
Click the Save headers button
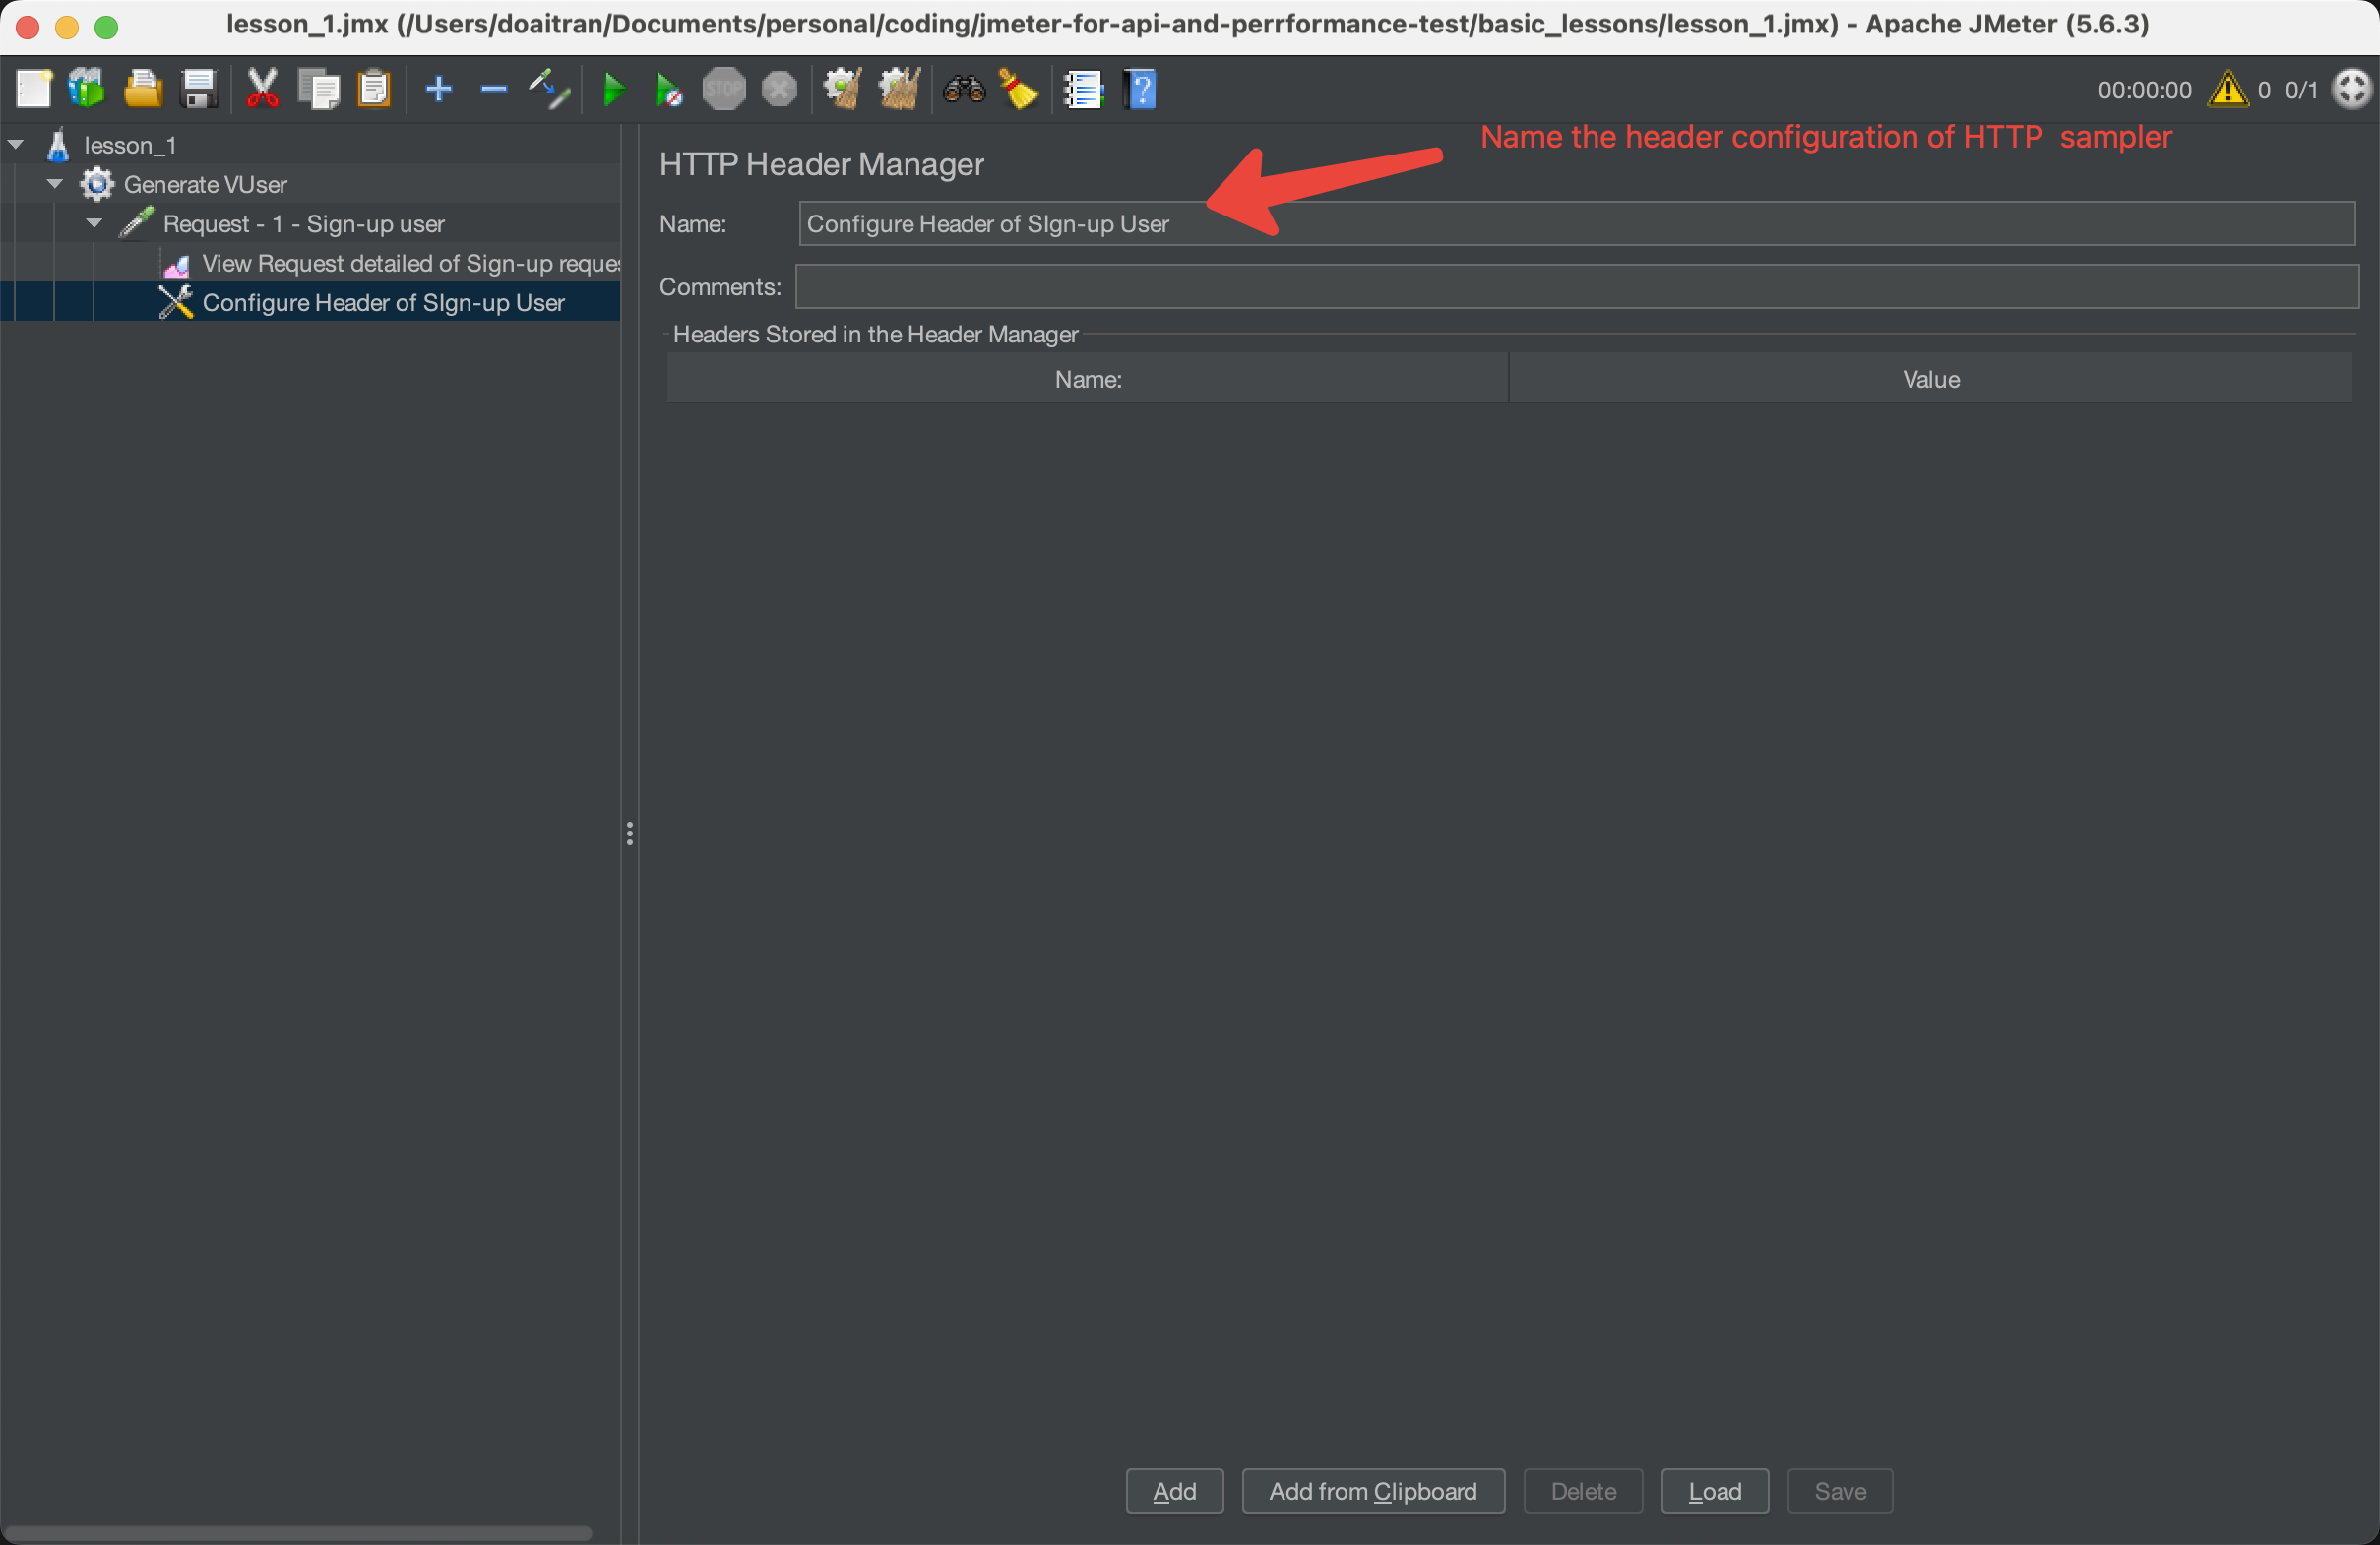[1840, 1491]
